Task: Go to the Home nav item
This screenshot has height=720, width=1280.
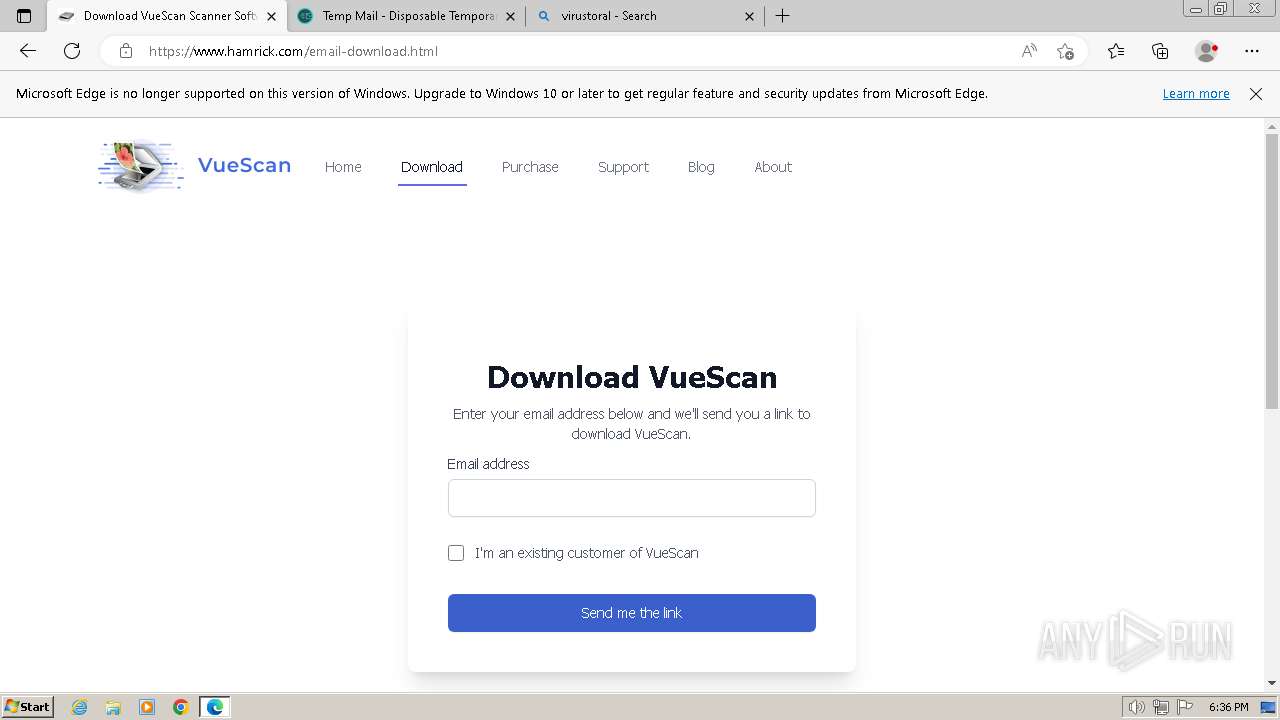Action: pos(343,167)
